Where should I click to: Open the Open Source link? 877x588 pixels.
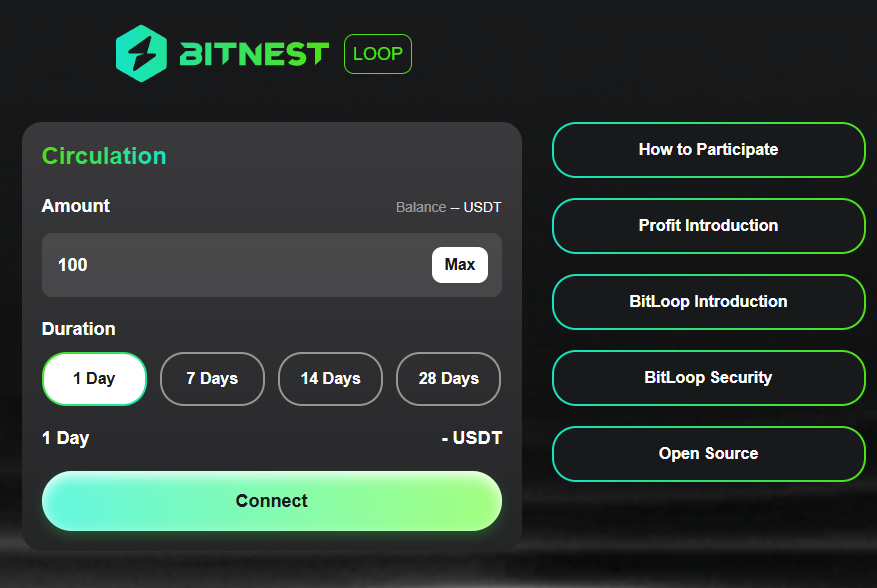(x=708, y=454)
